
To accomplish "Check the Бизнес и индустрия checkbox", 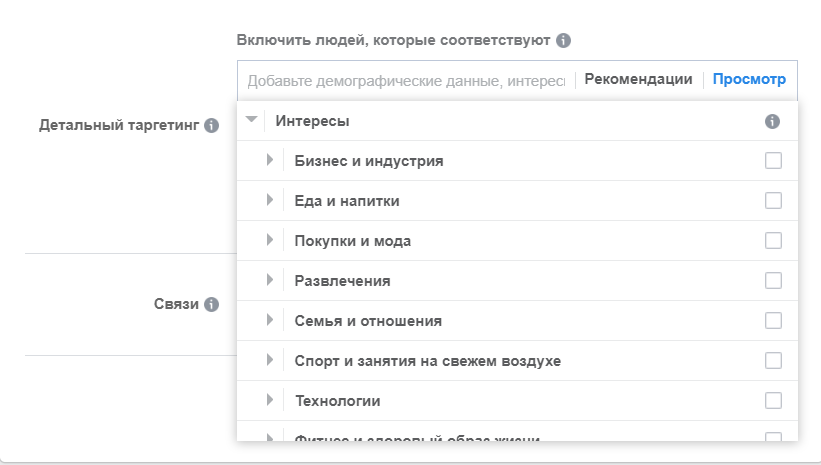I will [x=773, y=160].
